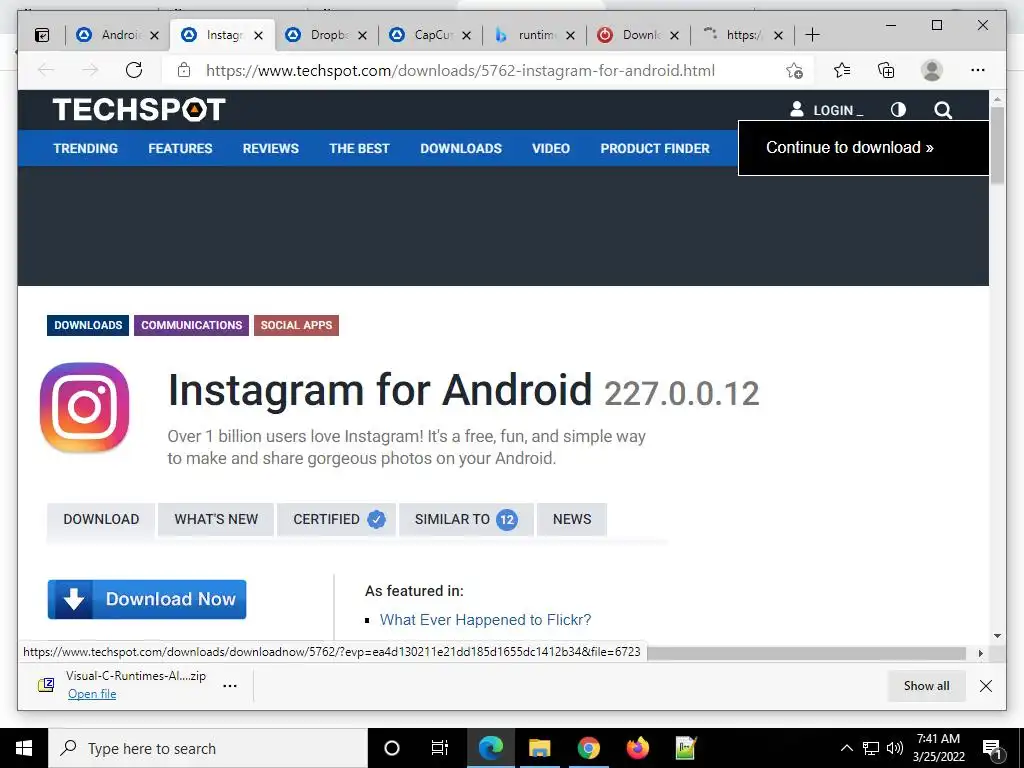Toggle TechSpot dark mode contrast icon
1024x768 pixels.
(899, 110)
